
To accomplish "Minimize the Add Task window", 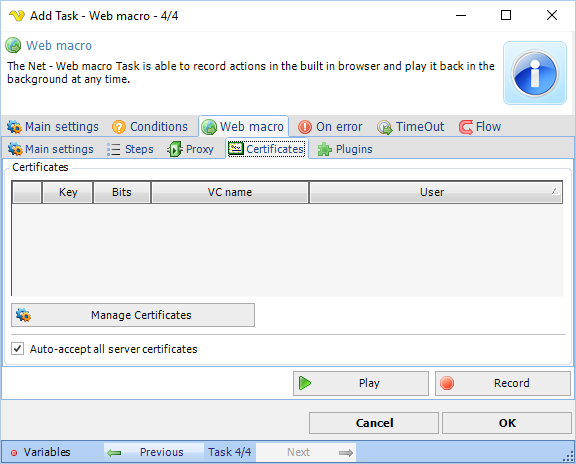I will point(461,15).
